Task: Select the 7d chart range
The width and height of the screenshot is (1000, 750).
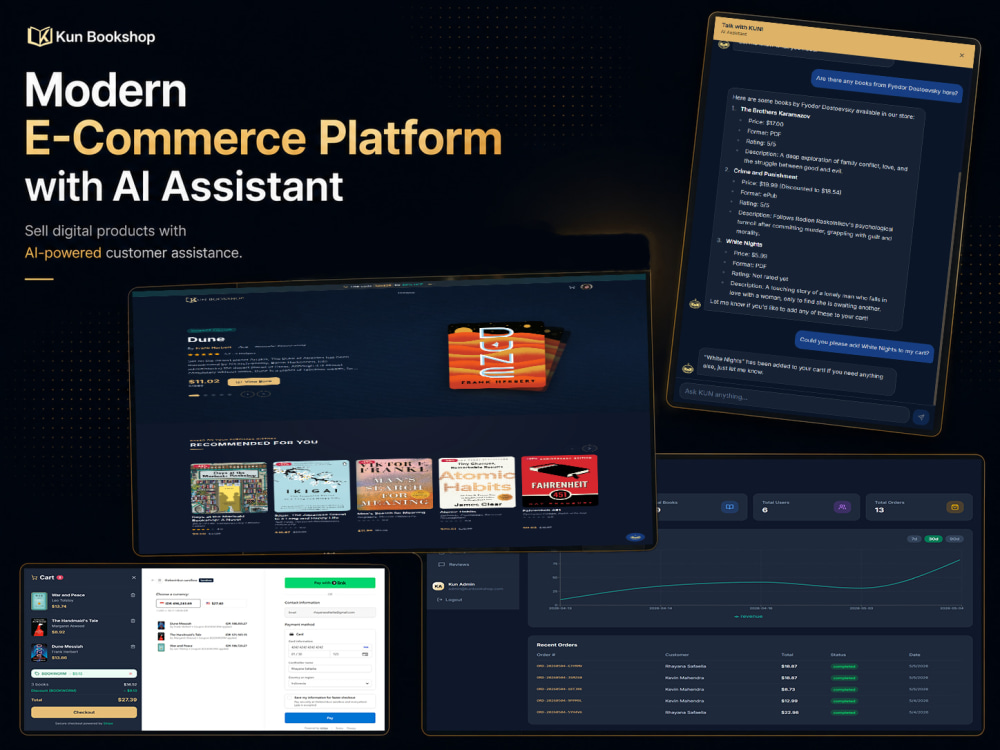Action: [x=914, y=539]
